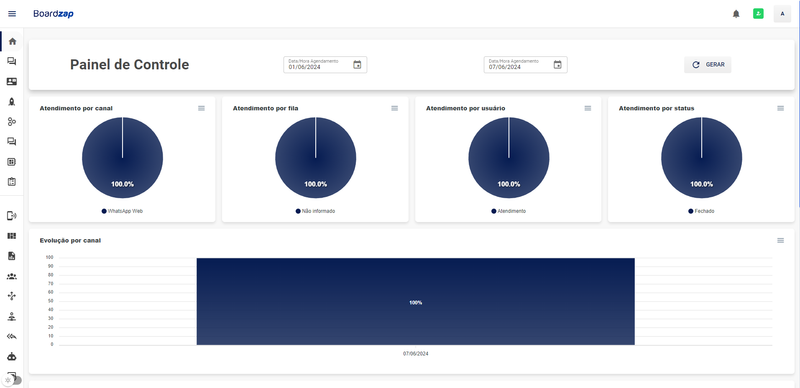Click the GERAR button
Screen dimensions: 800x388
point(708,65)
